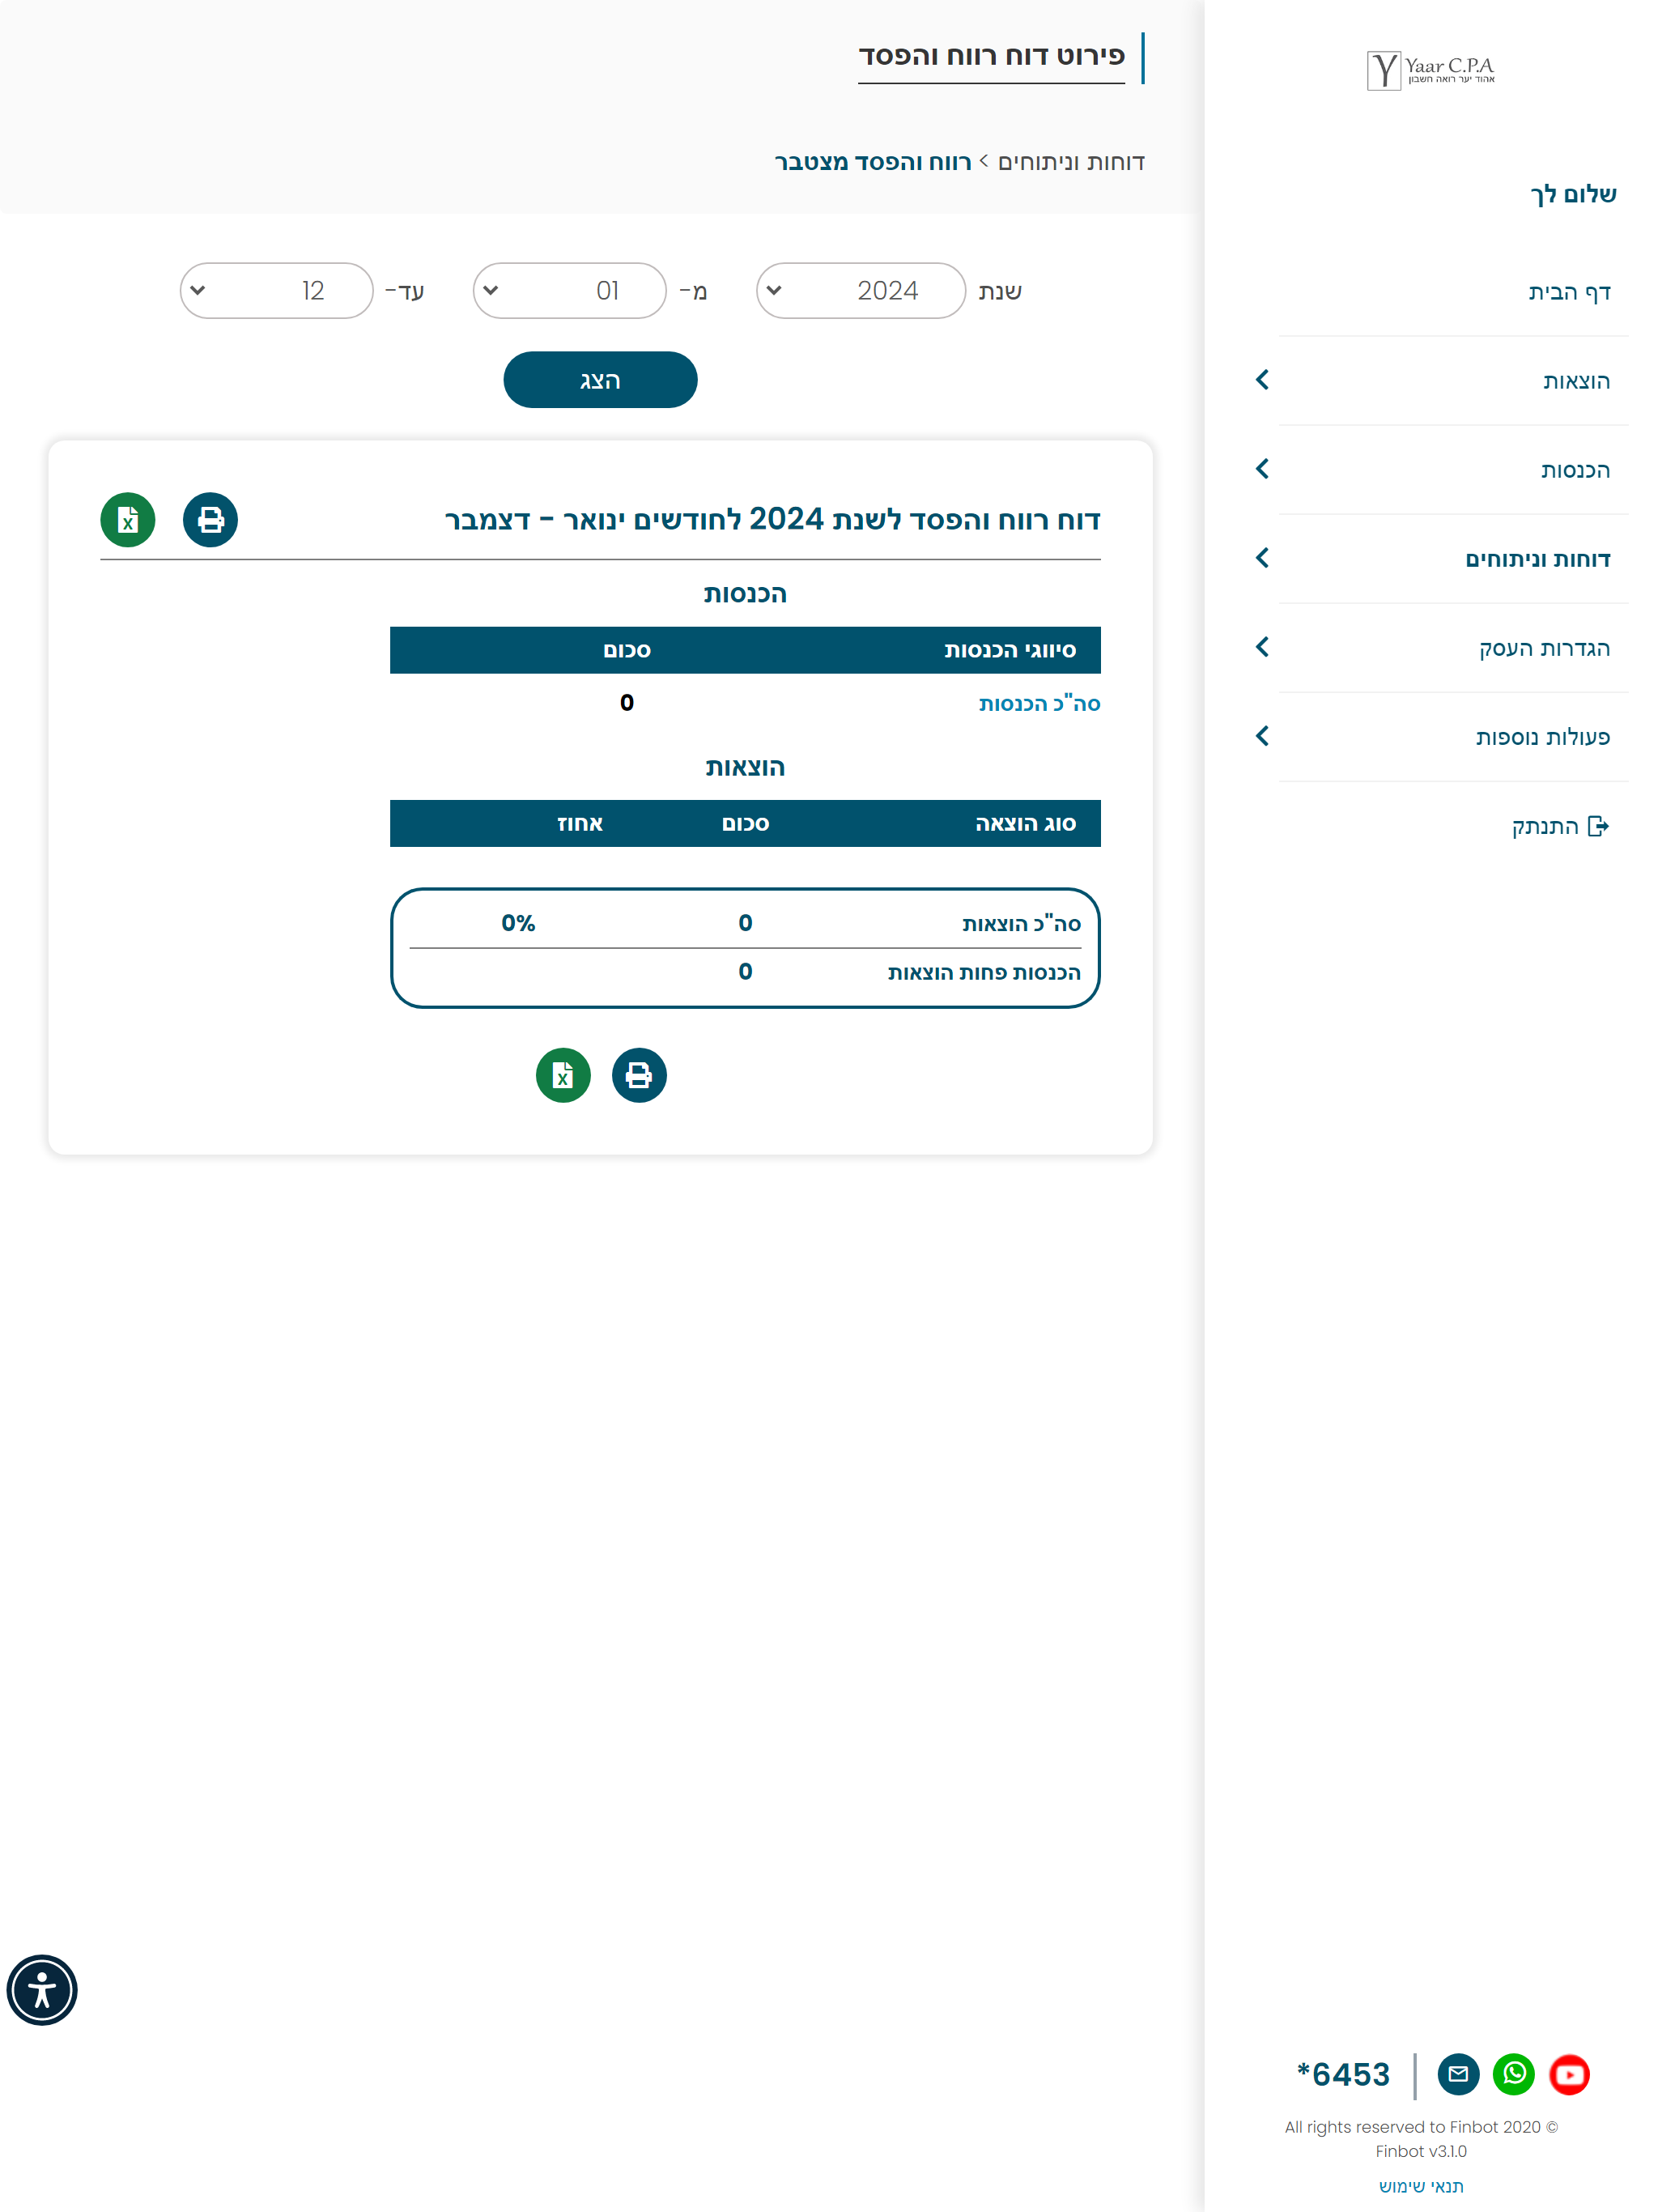1658x2212 pixels.
Task: Select פעולות נוספות menu item
Action: pyautogui.click(x=1543, y=737)
